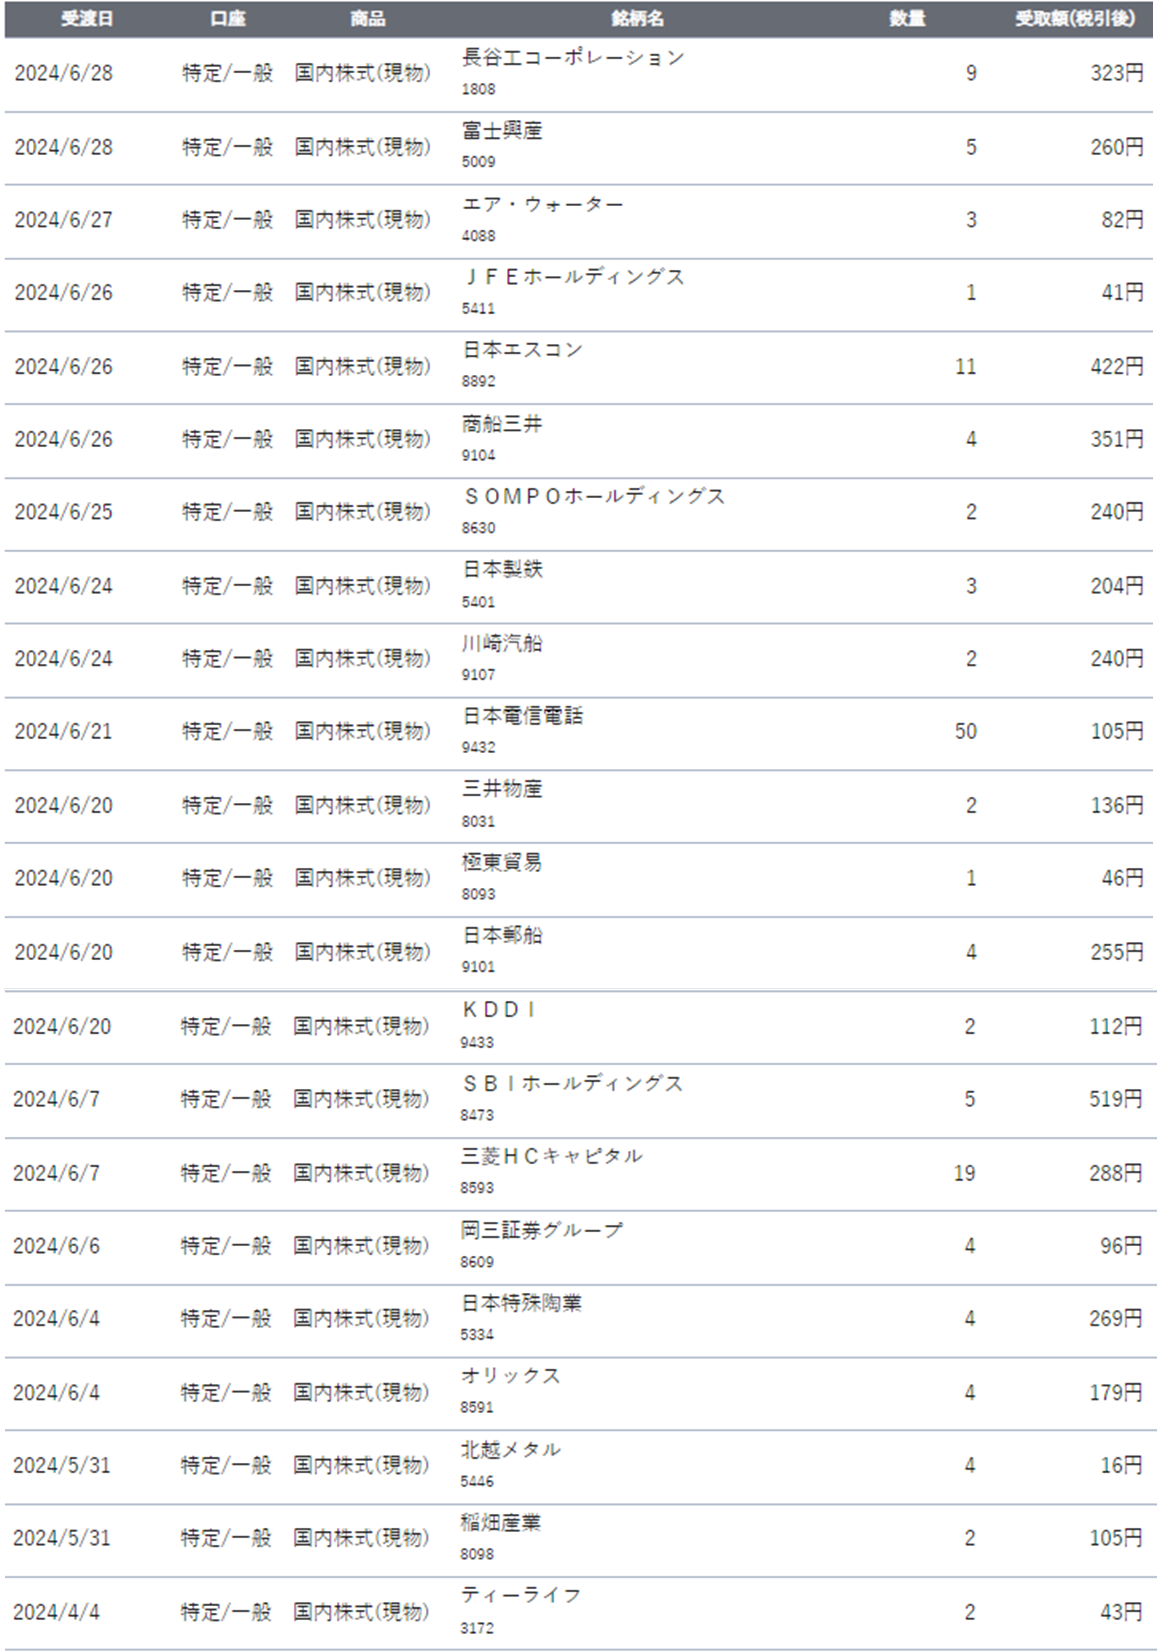Click the ＫＤＤＩ stock name
This screenshot has width=1157, height=1652.
click(x=499, y=1010)
